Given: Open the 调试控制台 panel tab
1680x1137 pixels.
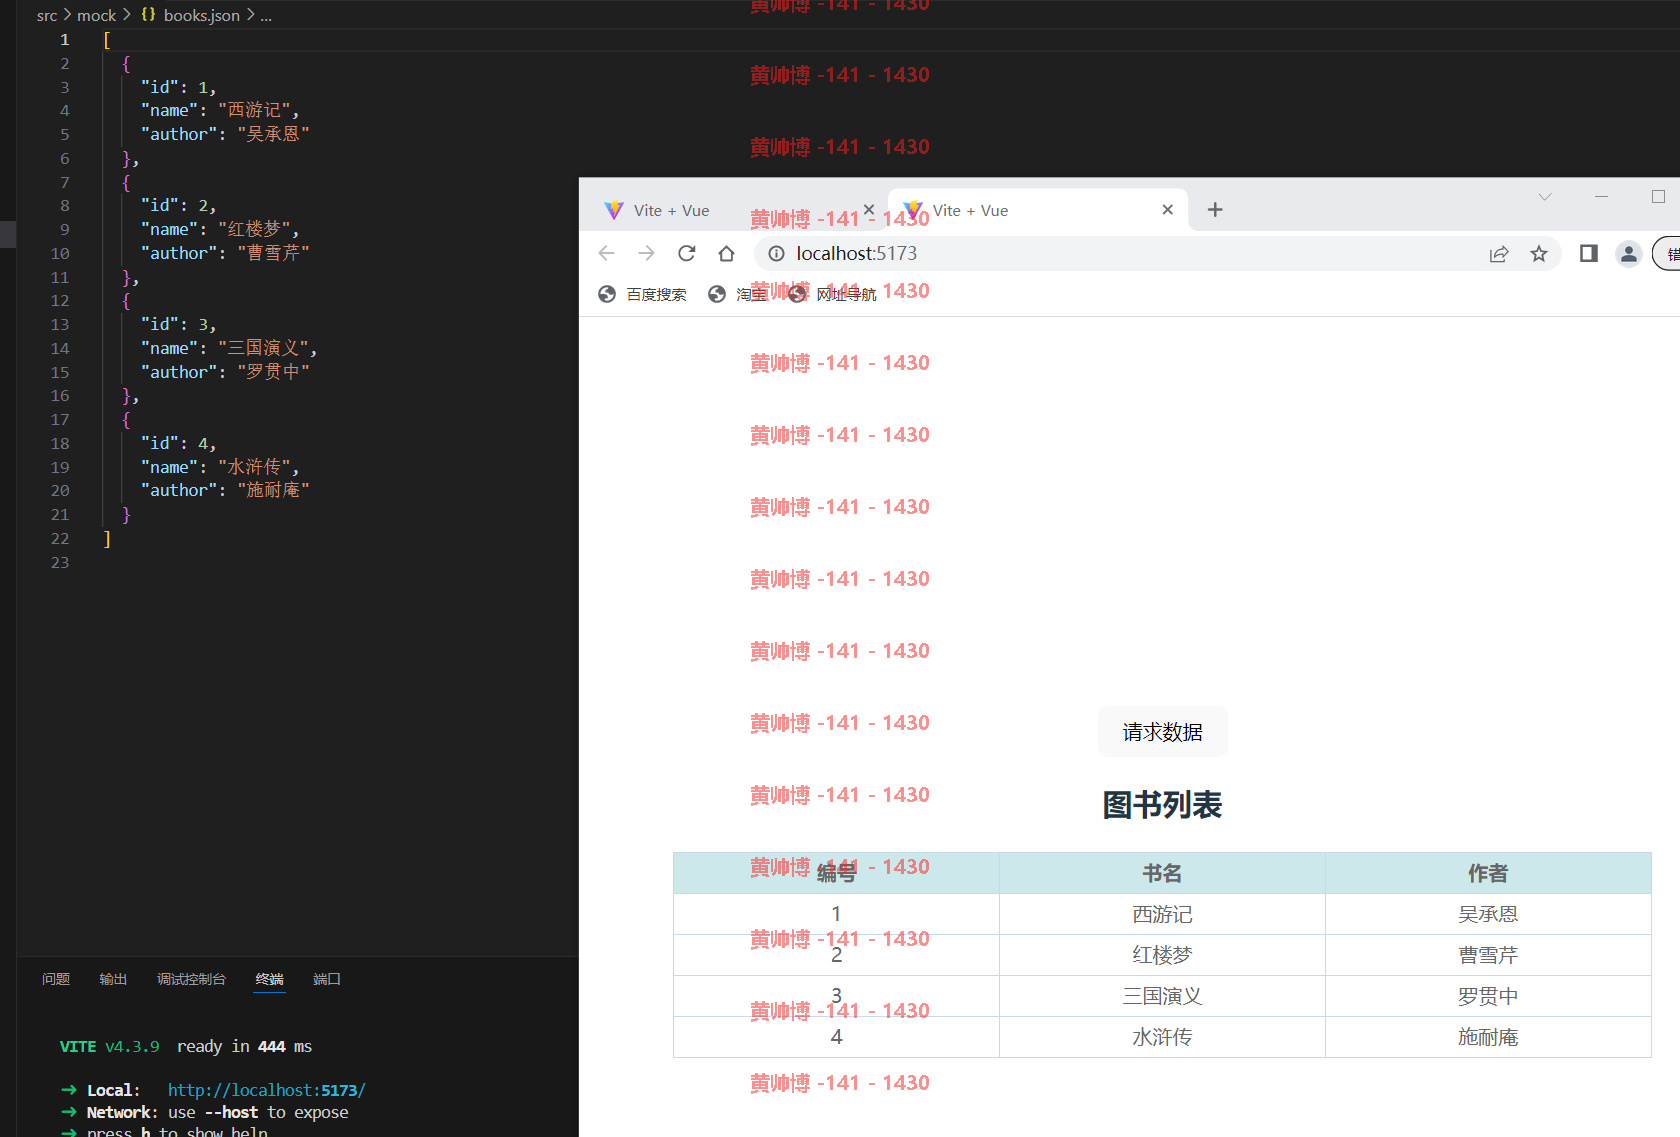Looking at the screenshot, I should 191,979.
